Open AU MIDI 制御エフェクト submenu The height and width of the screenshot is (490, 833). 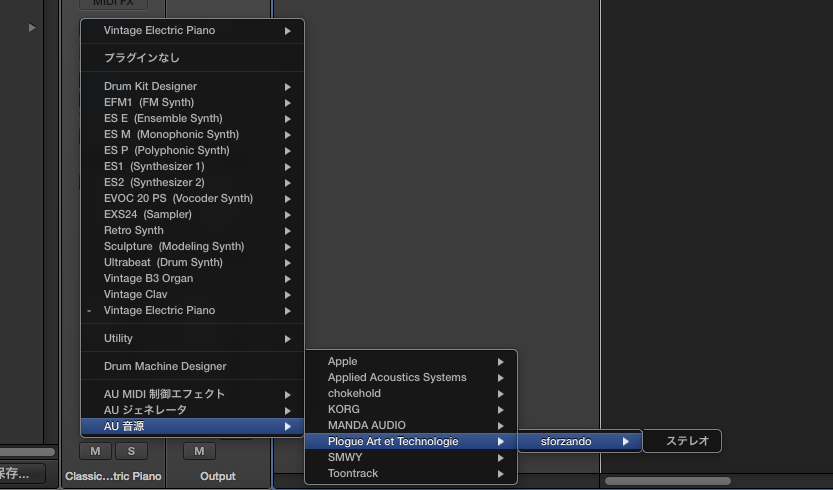click(x=192, y=394)
